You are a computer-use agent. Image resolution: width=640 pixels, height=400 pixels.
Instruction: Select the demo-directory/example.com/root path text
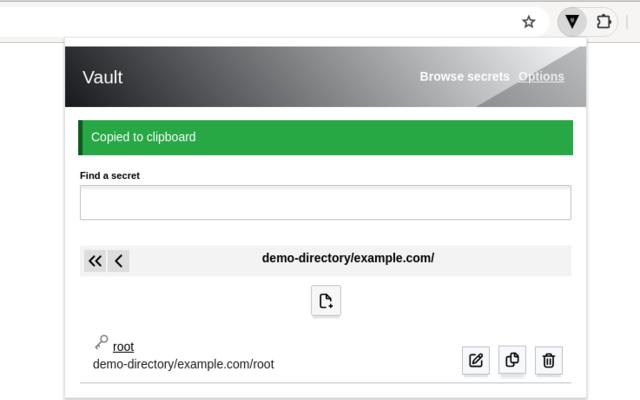(x=183, y=364)
